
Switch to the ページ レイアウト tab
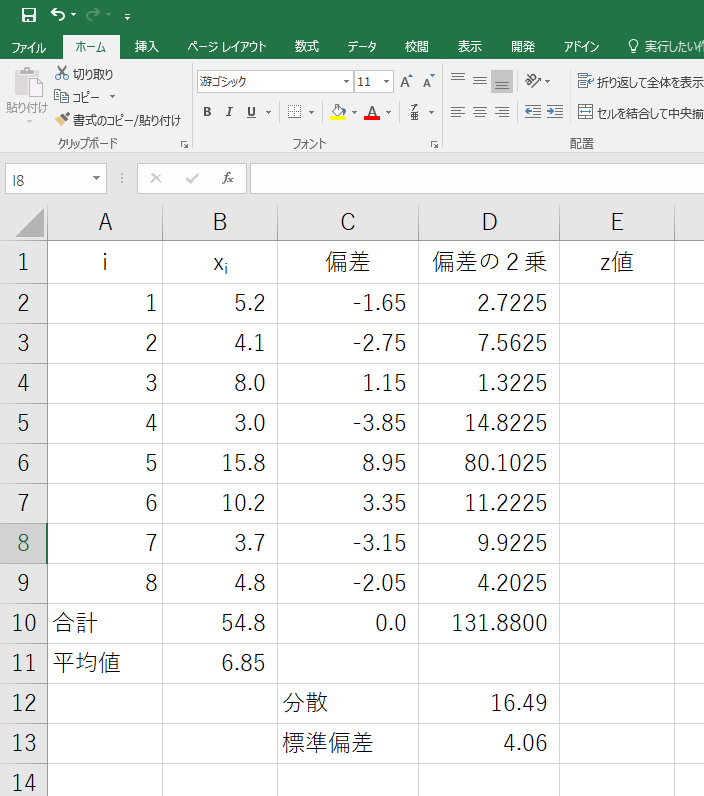tap(226, 47)
